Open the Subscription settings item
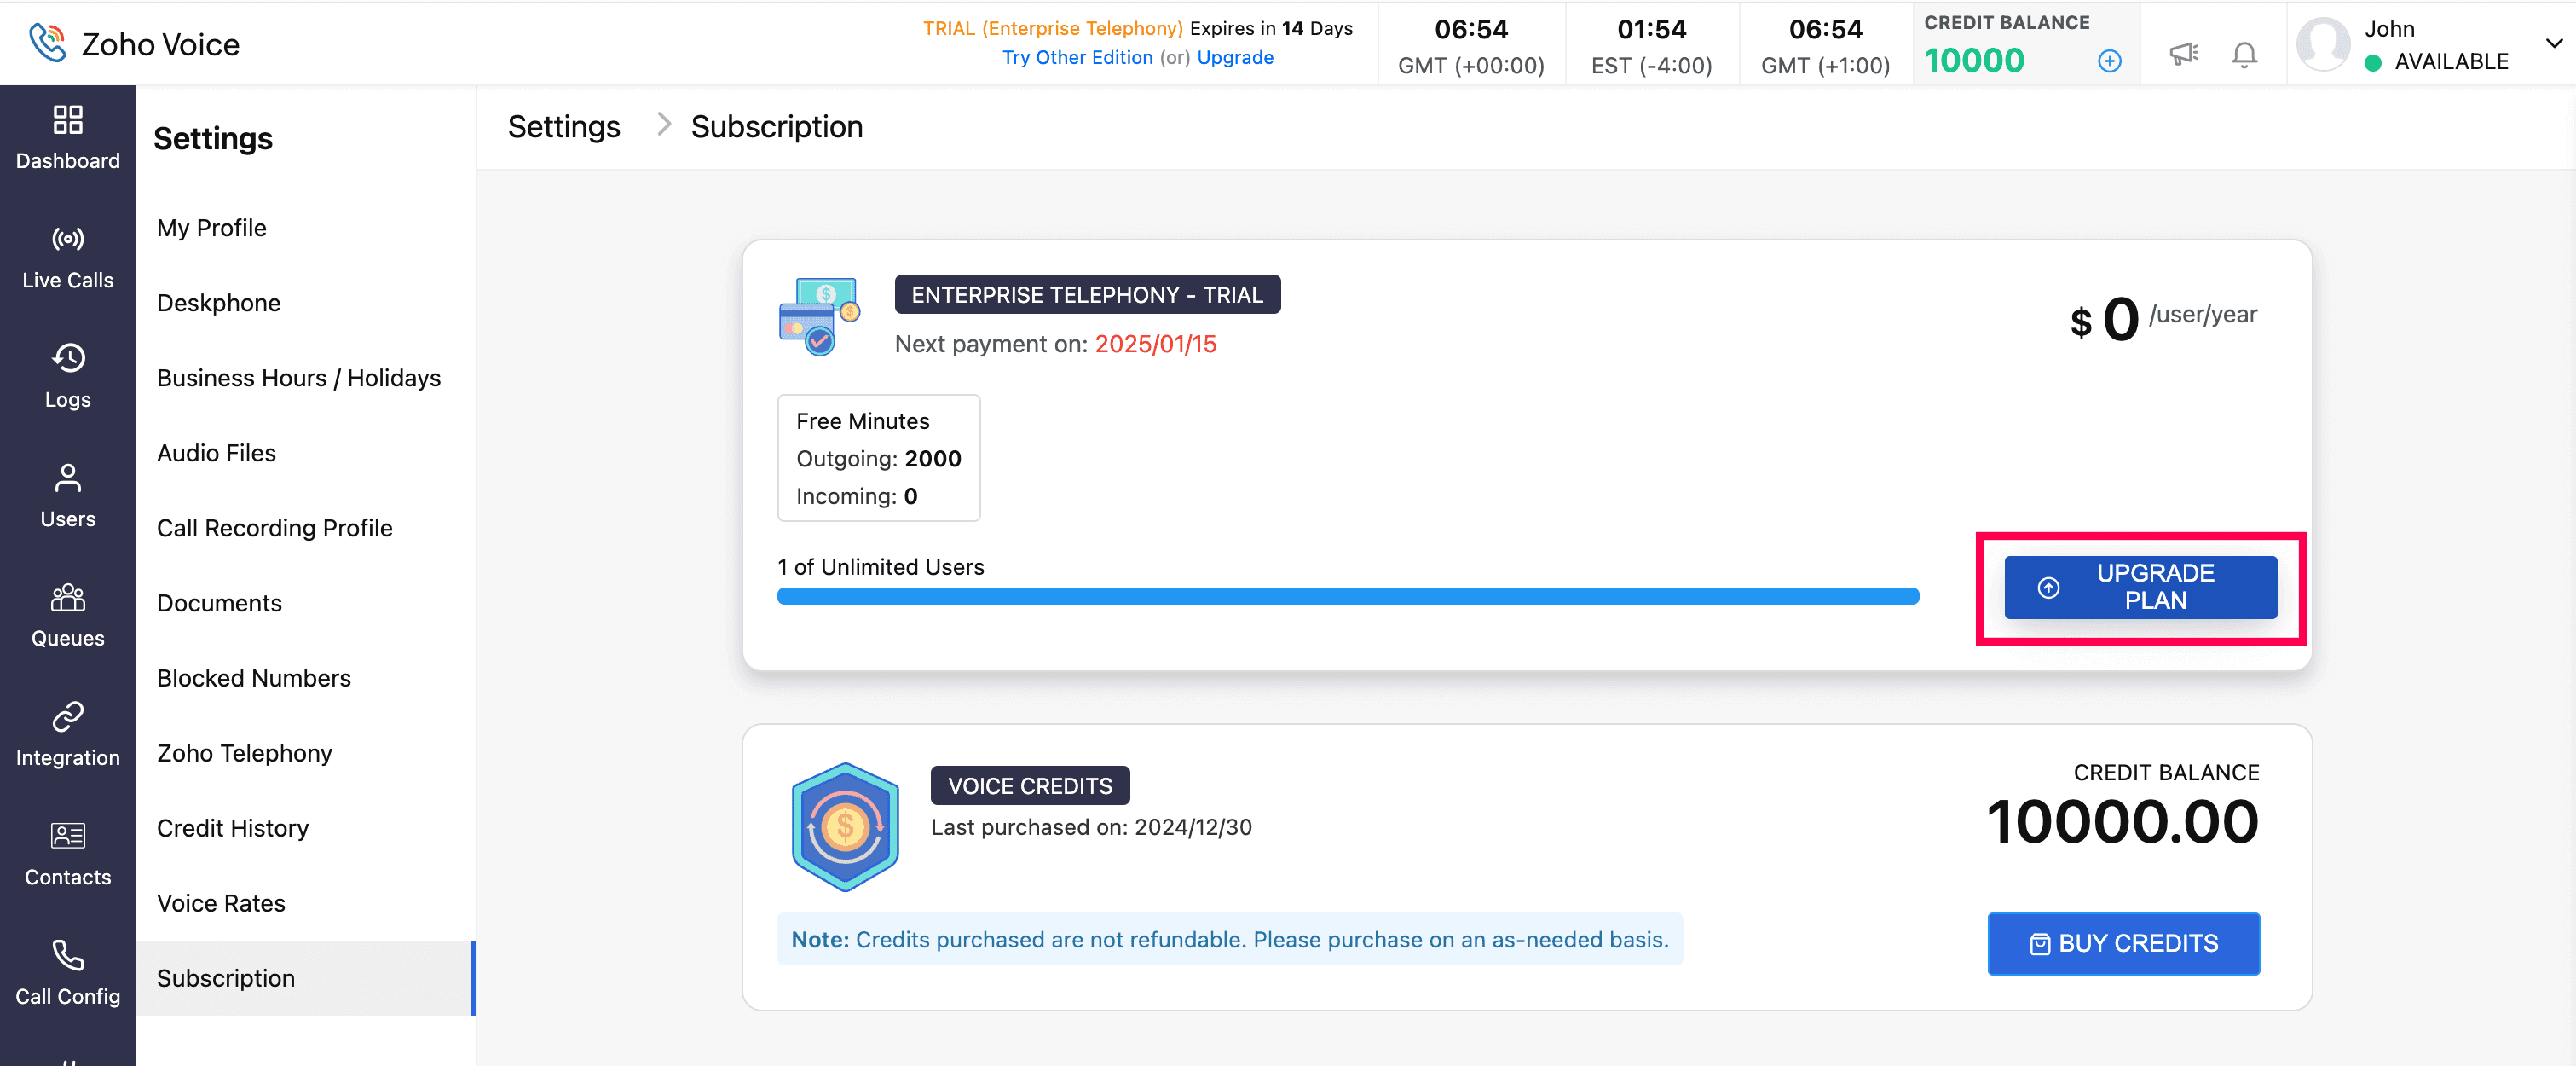 (x=226, y=978)
